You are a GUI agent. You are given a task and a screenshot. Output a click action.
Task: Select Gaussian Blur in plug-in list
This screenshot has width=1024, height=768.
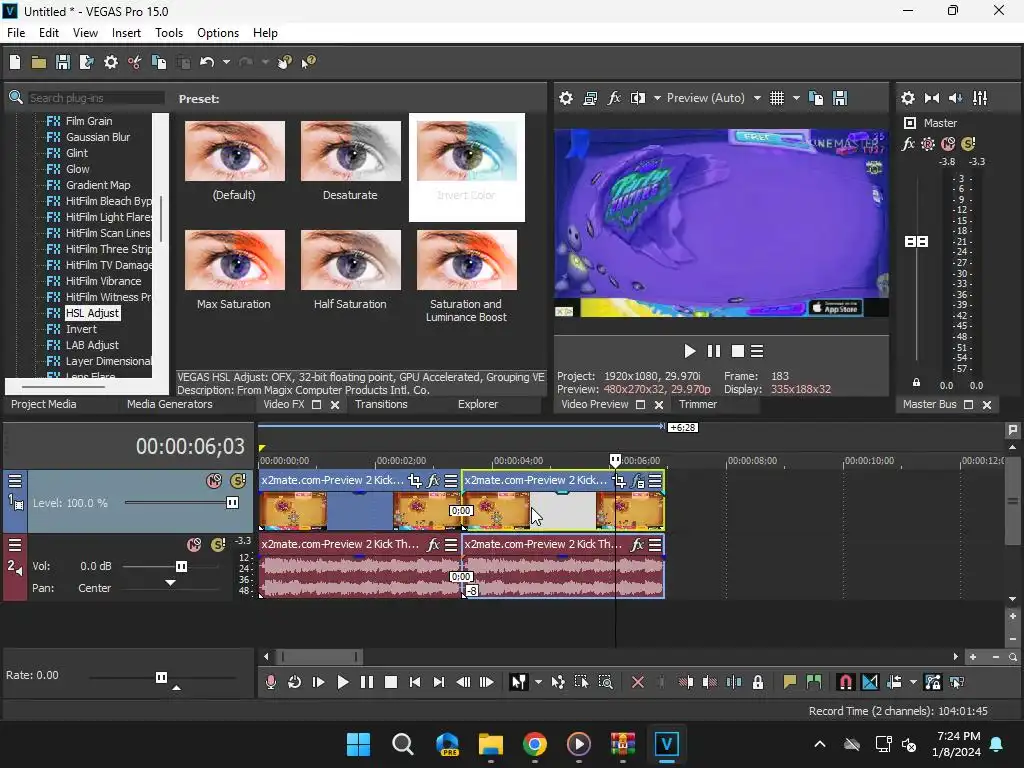coord(97,137)
